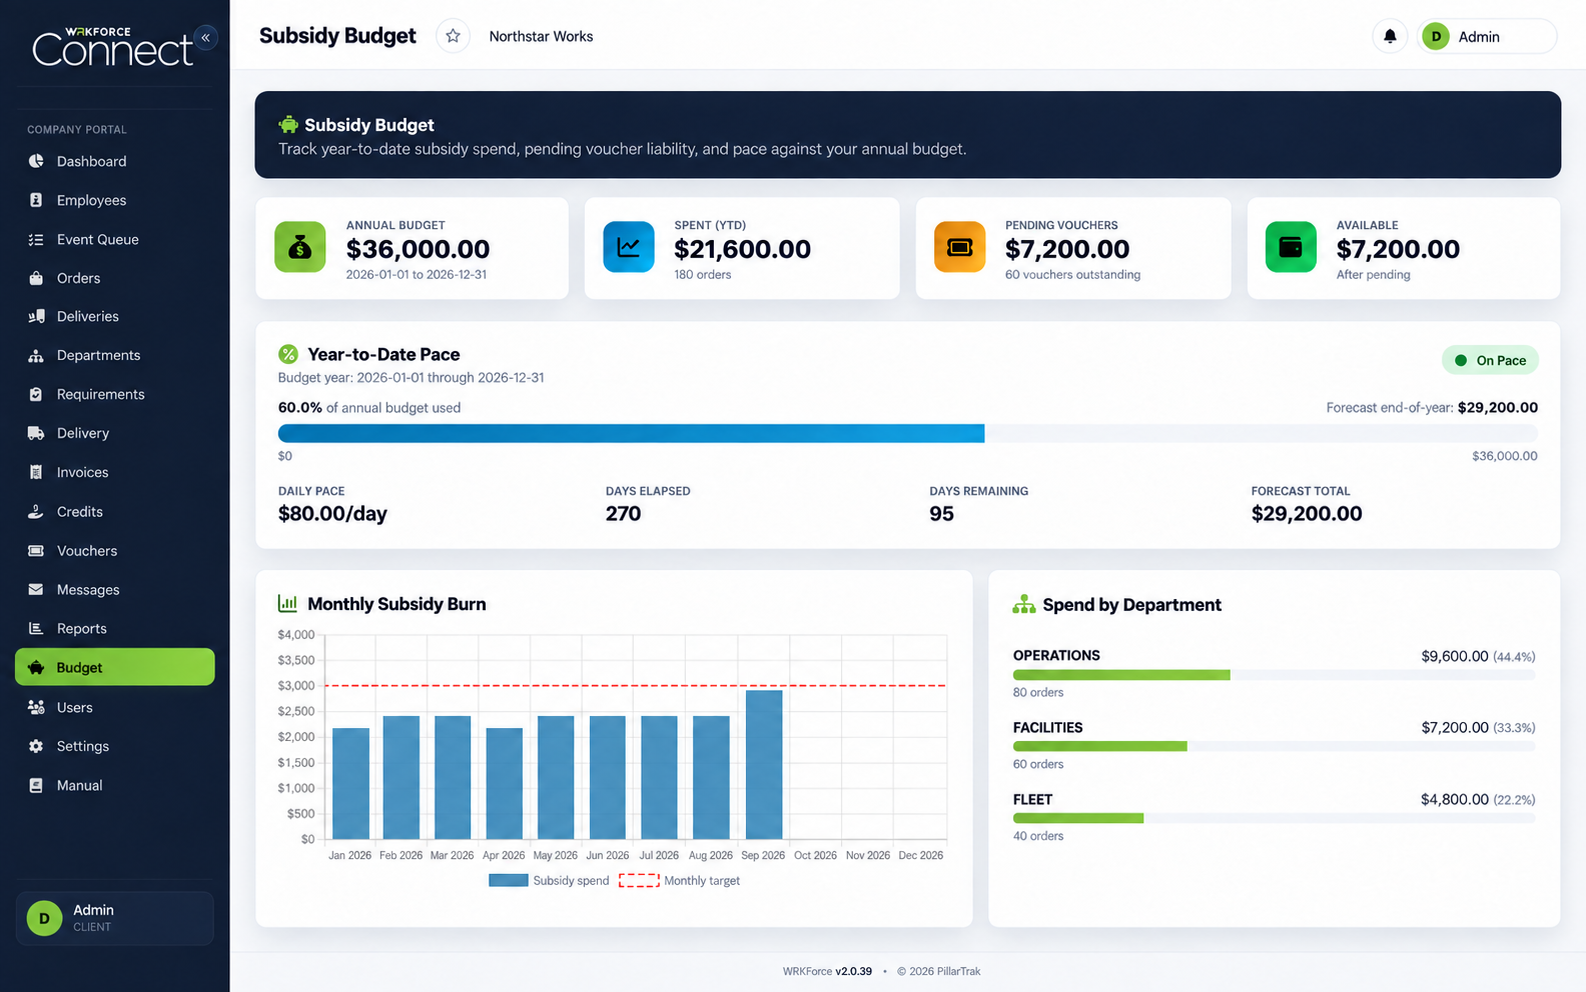Open the Admin user menu in header
Viewport: 1586px width, 992px height.
tap(1486, 36)
